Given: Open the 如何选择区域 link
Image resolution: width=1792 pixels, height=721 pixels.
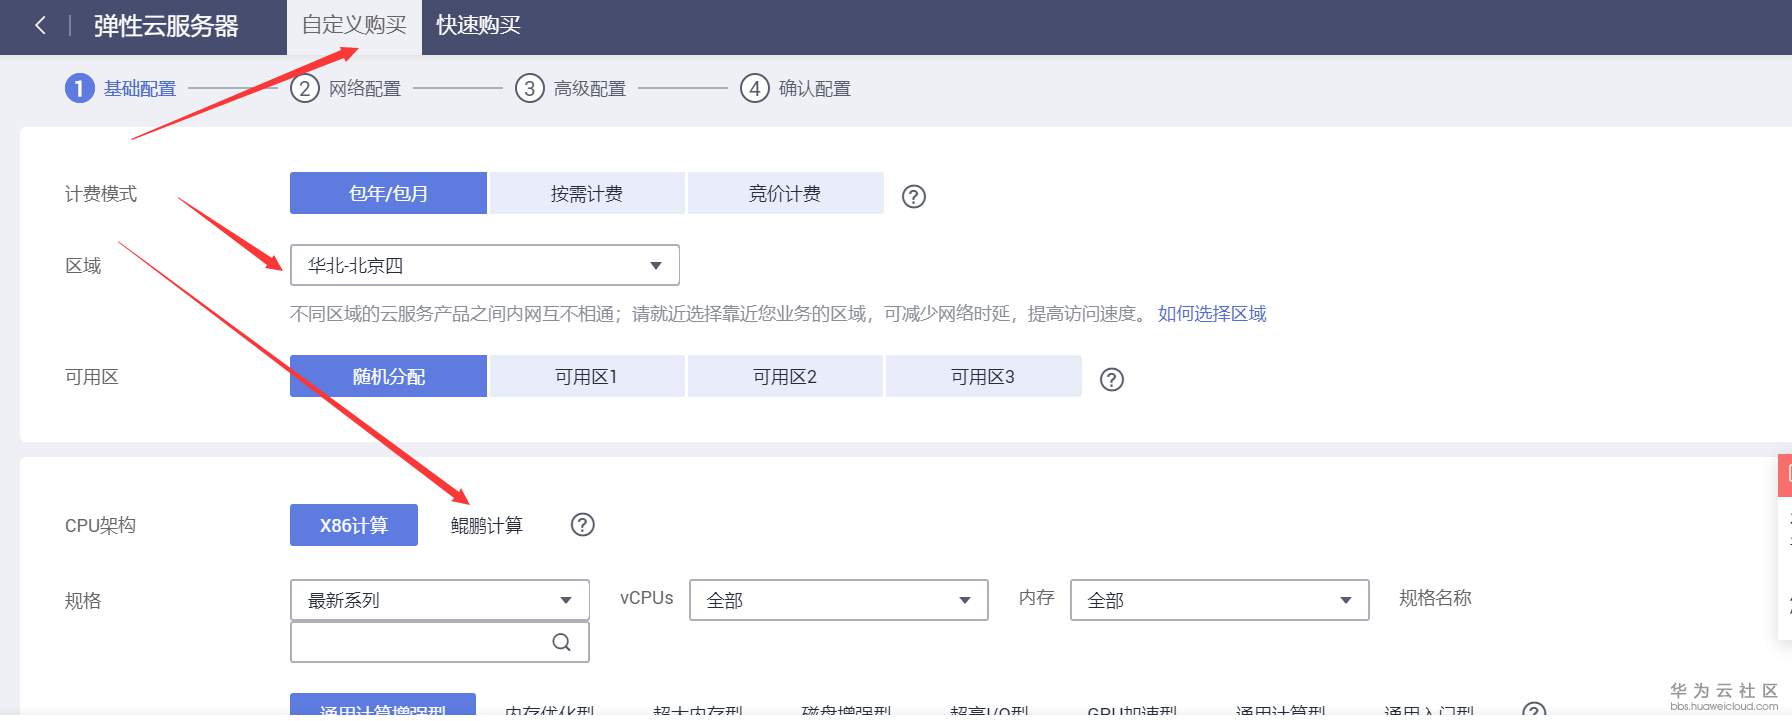Looking at the screenshot, I should pyautogui.click(x=1212, y=314).
